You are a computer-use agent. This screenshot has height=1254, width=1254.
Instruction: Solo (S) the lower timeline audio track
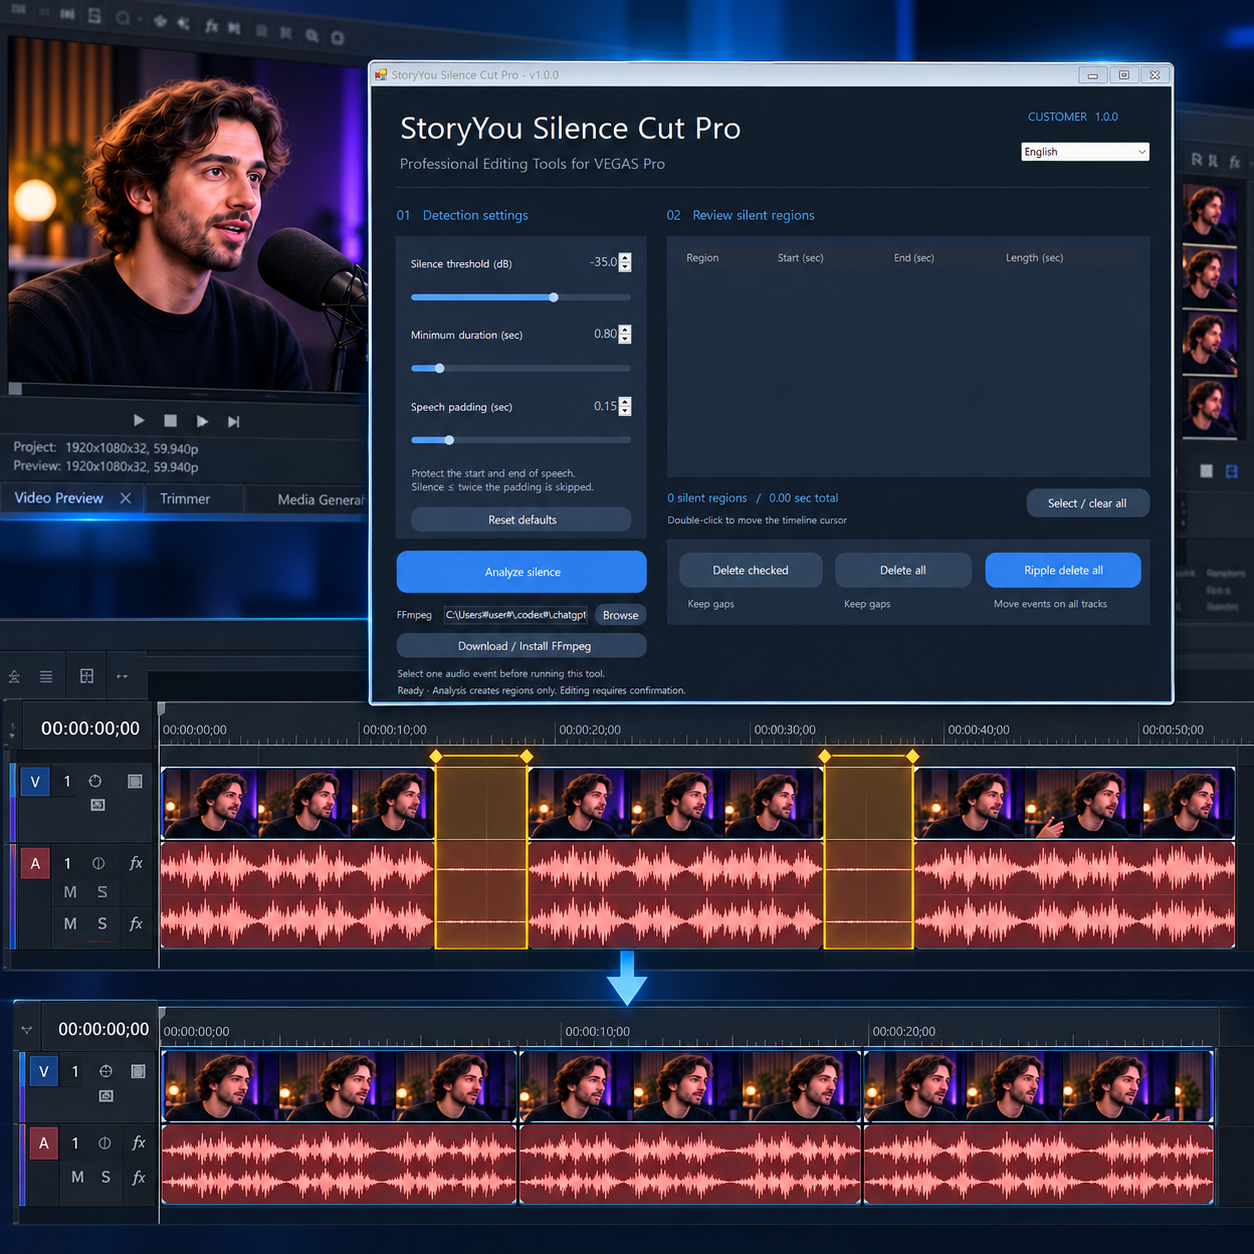click(x=106, y=1178)
